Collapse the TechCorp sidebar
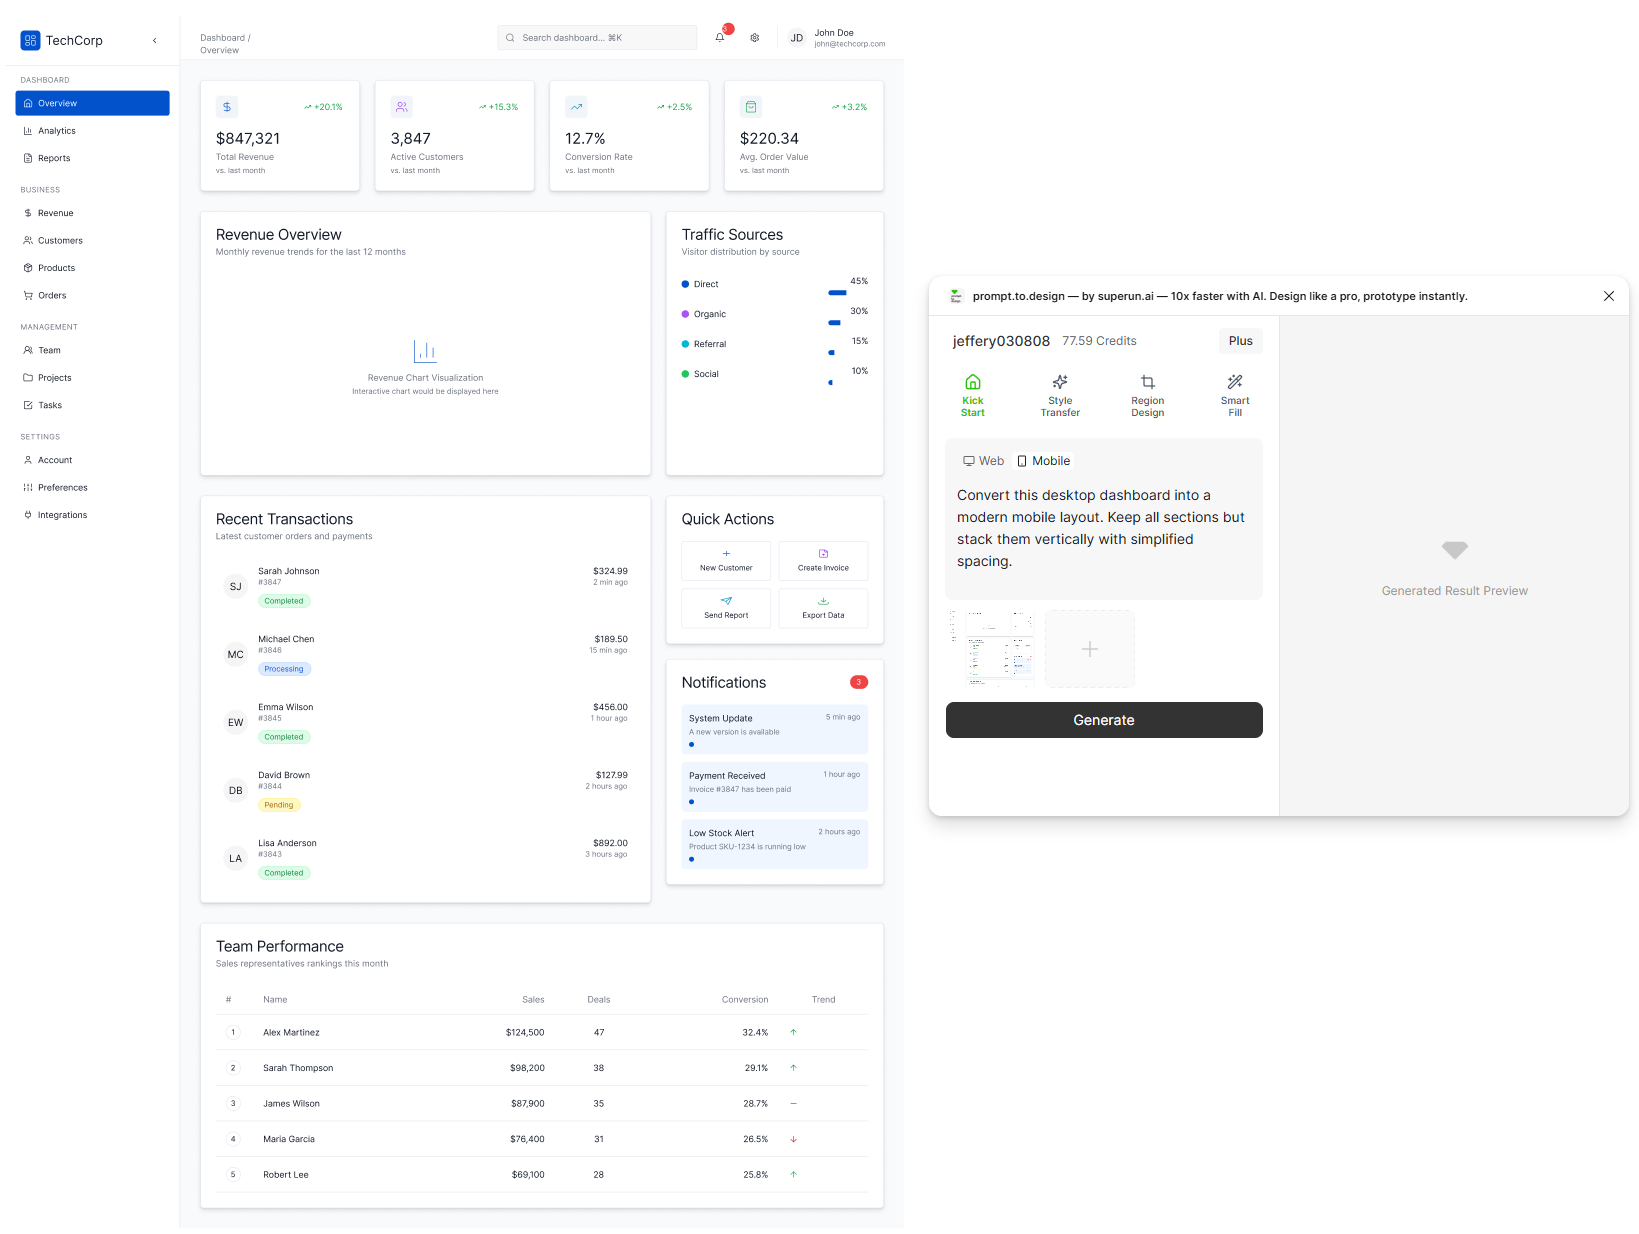 [155, 40]
